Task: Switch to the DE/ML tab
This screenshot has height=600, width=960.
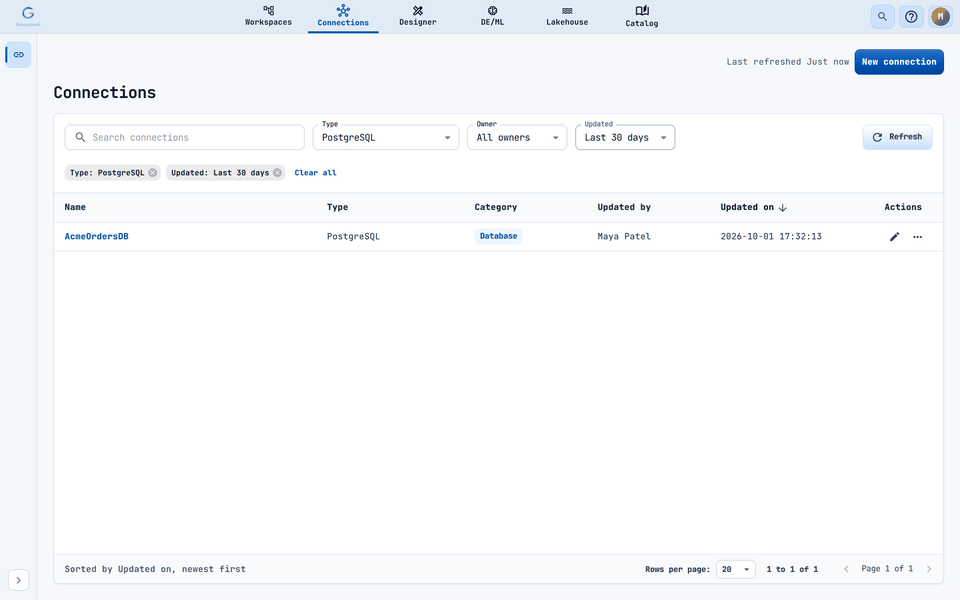Action: [492, 16]
